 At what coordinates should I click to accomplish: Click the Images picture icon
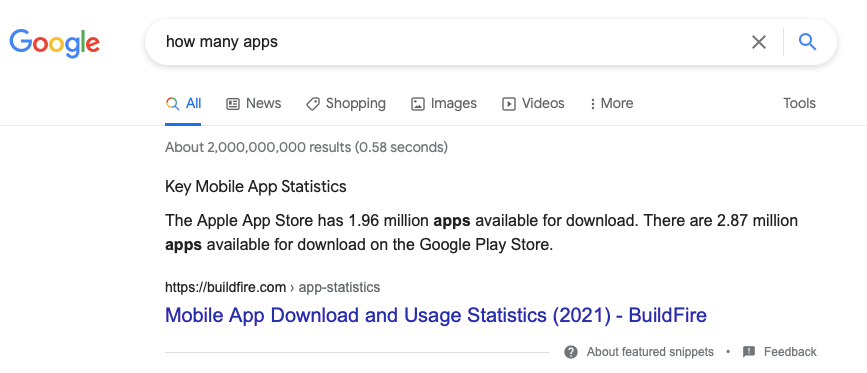(x=417, y=104)
